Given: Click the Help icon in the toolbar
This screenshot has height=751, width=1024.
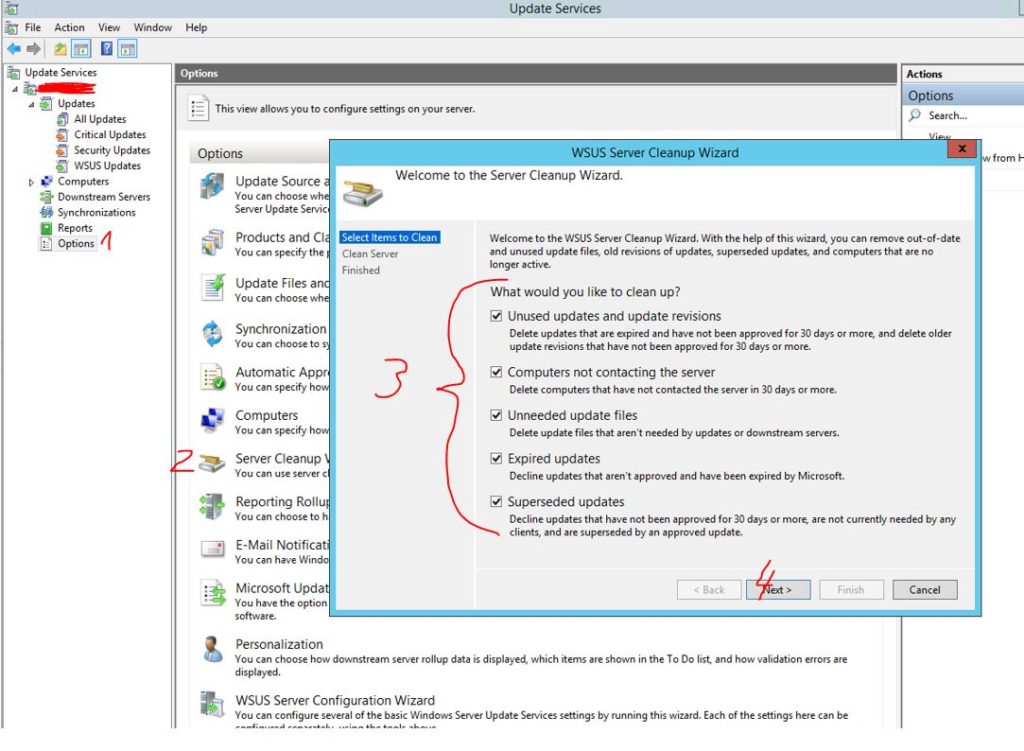Looking at the screenshot, I should point(108,46).
